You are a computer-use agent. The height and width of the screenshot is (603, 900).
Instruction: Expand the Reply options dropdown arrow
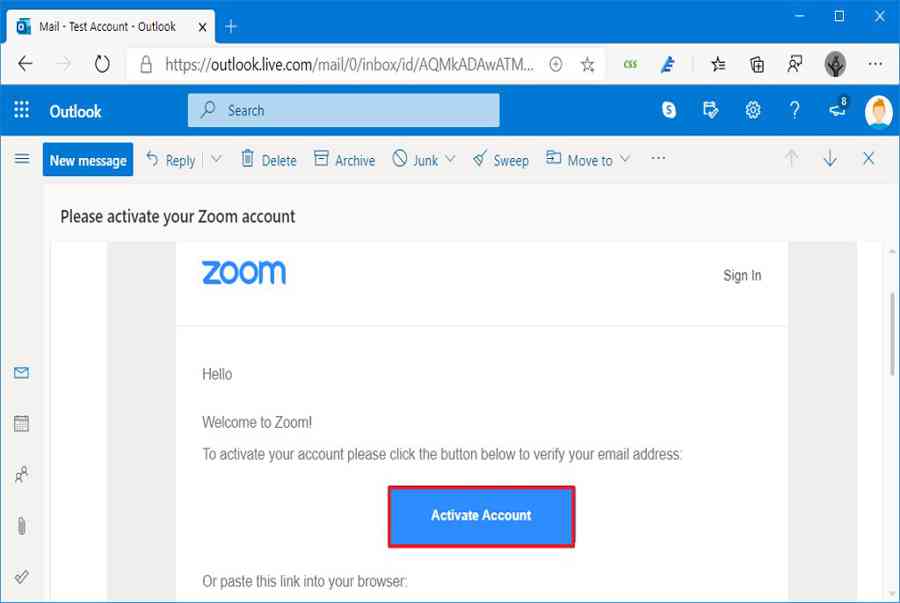216,159
